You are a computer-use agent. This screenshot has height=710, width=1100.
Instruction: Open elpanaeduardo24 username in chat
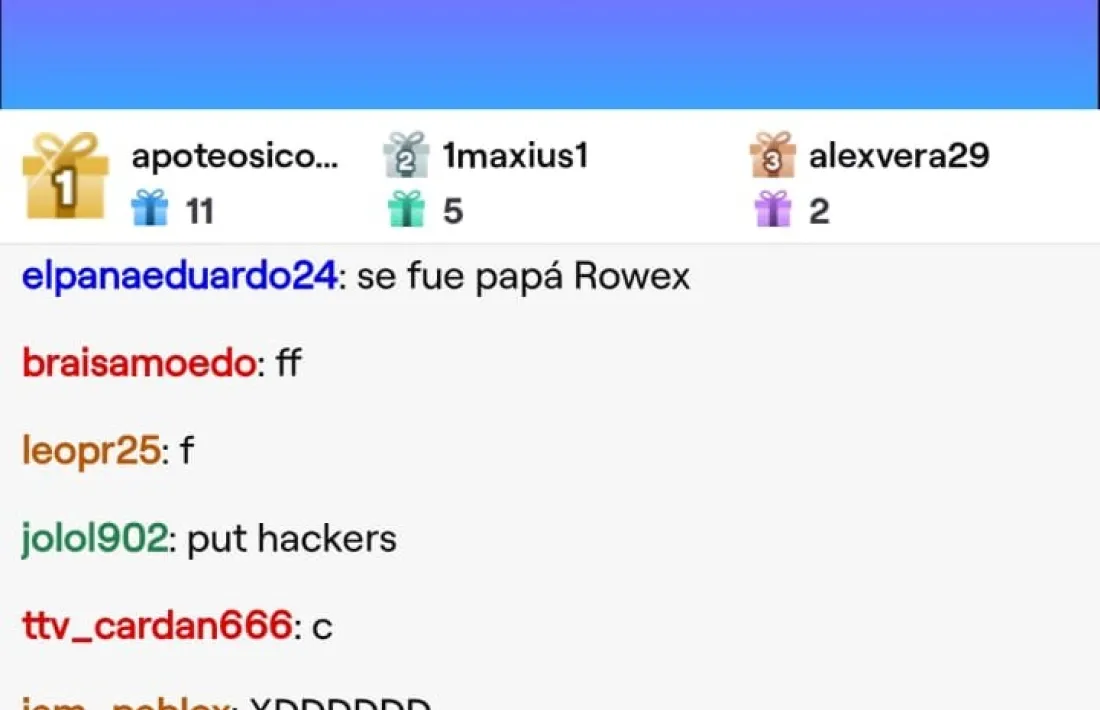click(x=180, y=276)
